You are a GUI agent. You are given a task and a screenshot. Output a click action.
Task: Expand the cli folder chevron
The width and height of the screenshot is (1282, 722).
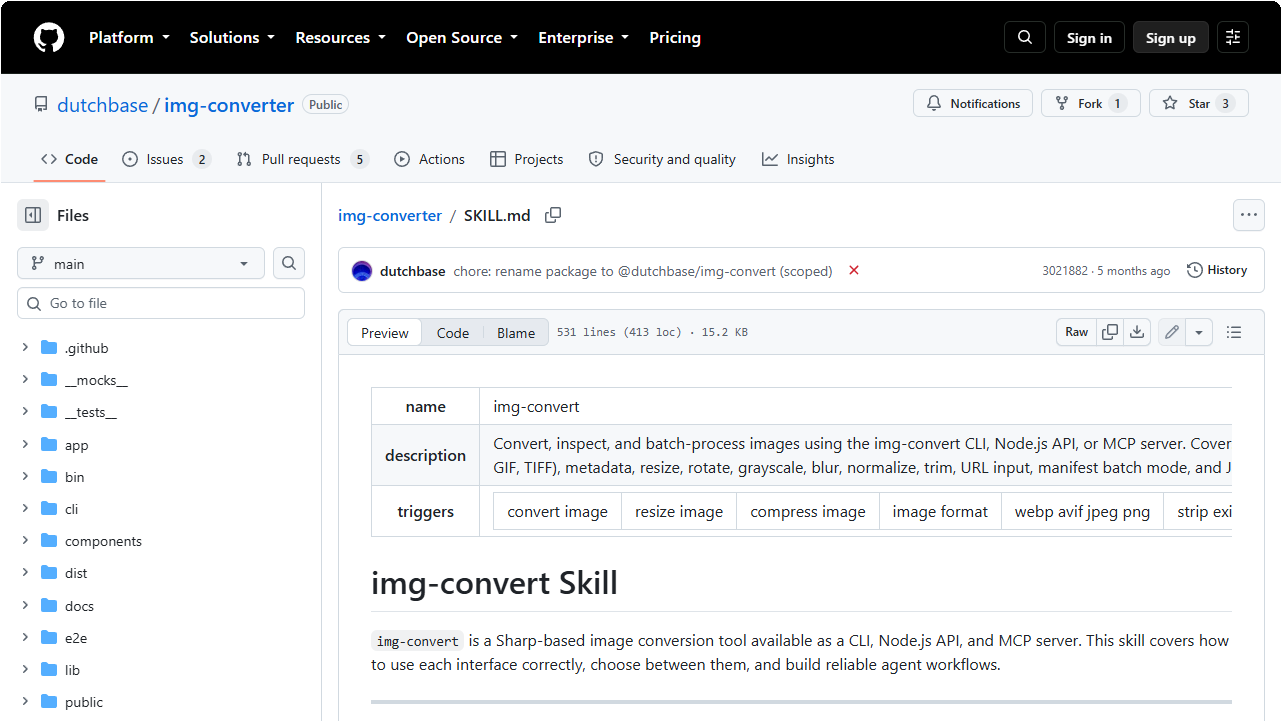point(25,509)
